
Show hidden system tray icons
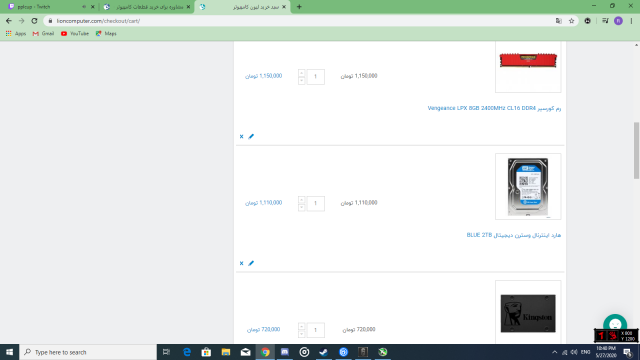coord(554,352)
